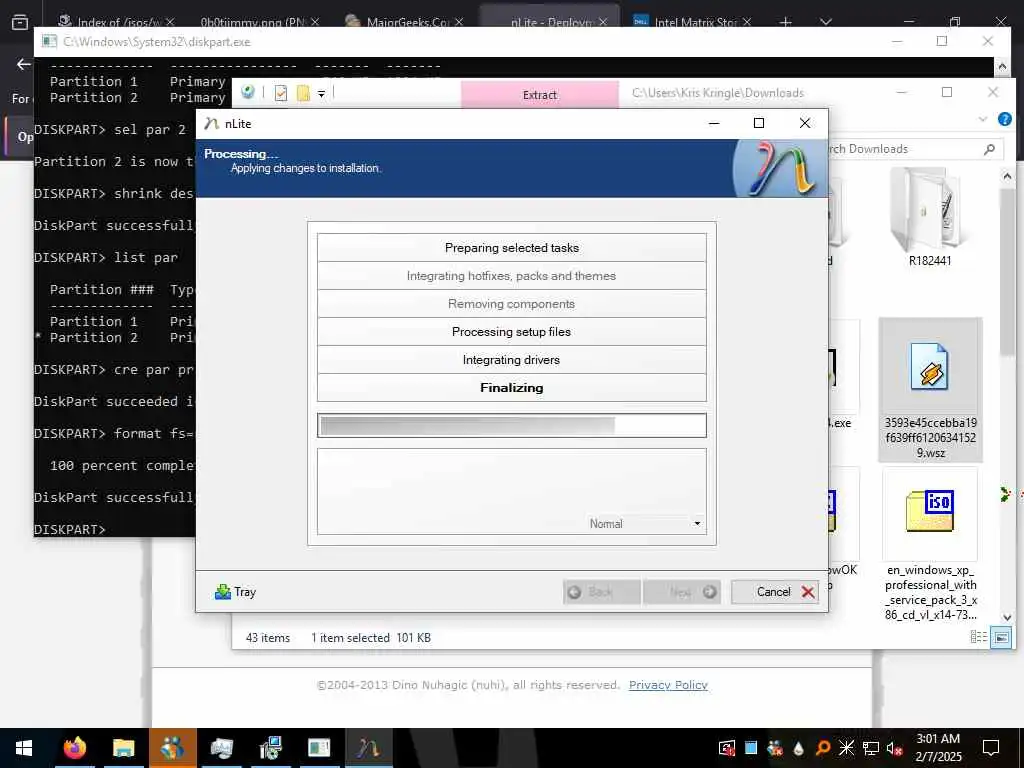Open the Customize Quick Access Toolbar dropdown
Screen dimensions: 1024x768
pyautogui.click(x=321, y=94)
